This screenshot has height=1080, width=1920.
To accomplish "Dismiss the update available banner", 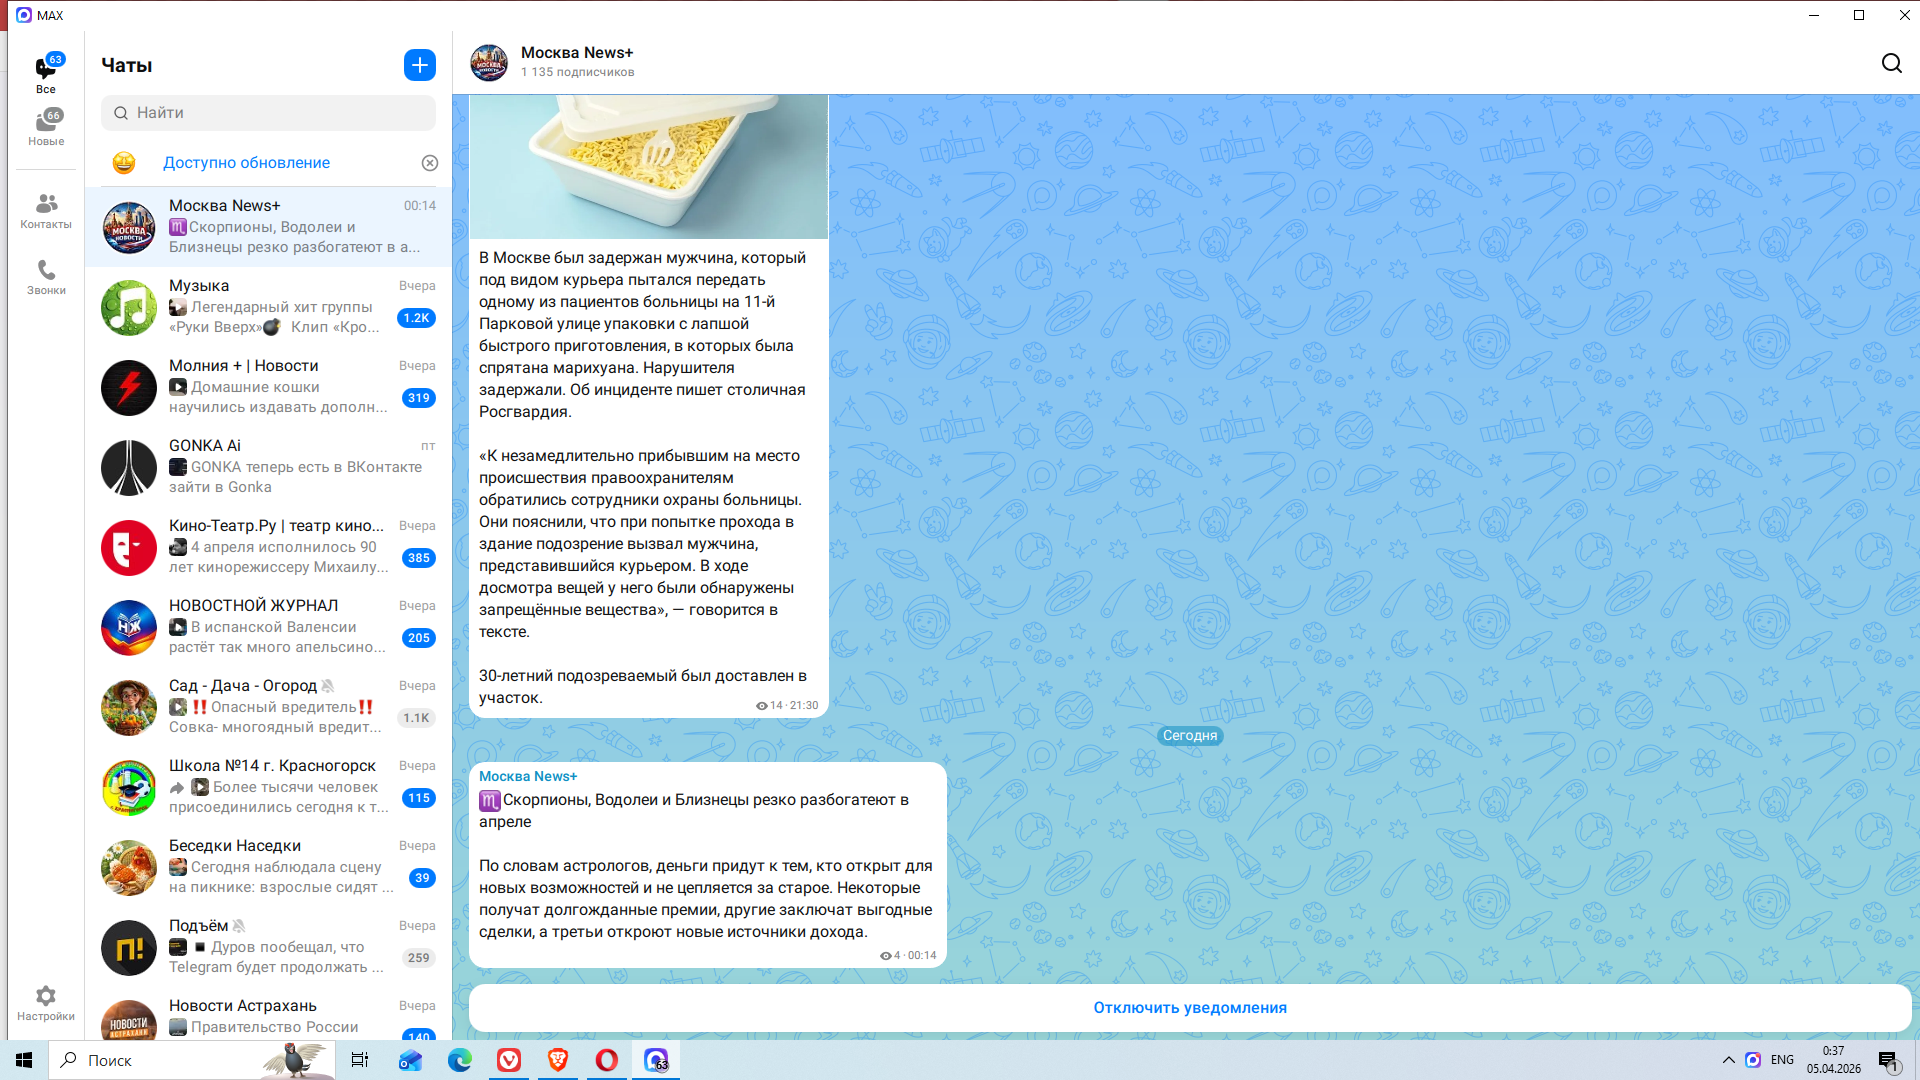I will coord(430,163).
